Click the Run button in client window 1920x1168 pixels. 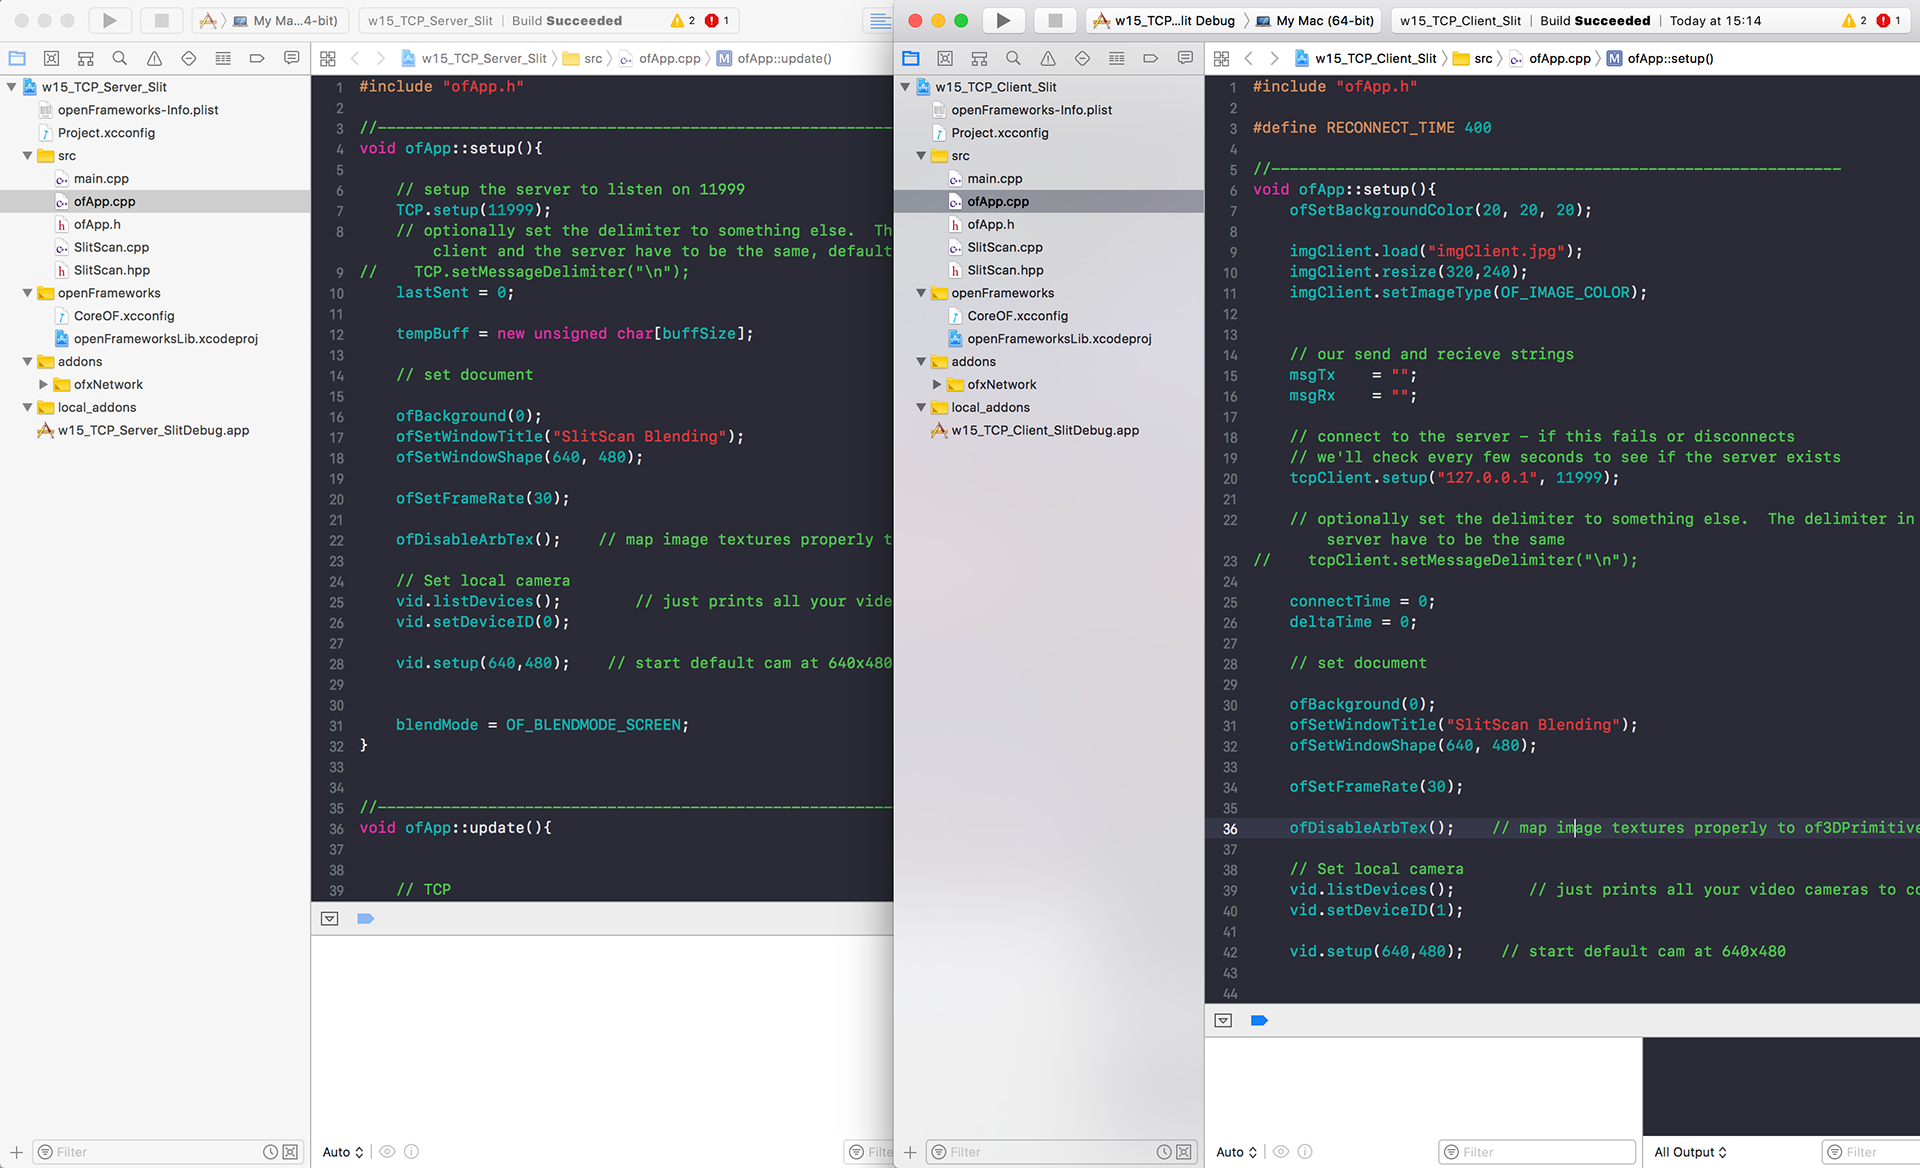(1003, 20)
